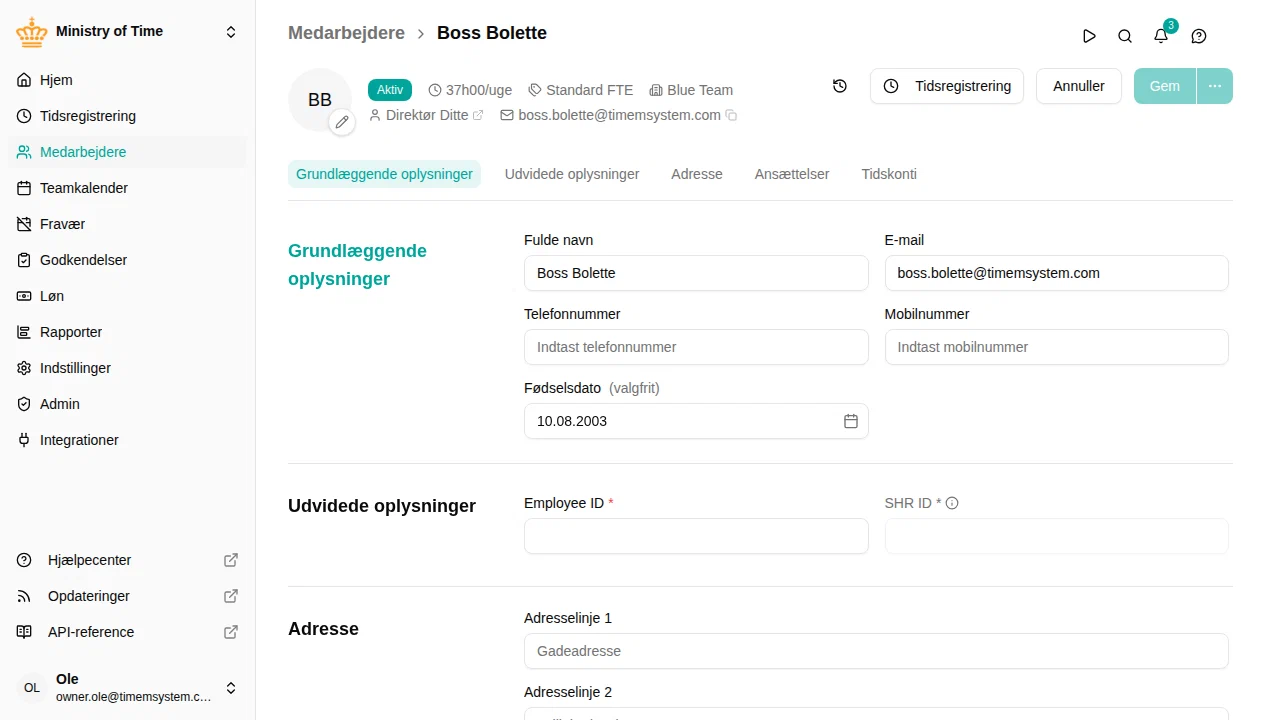Open Tidsregistrering in the sidebar
Screen dimensions: 1280x720
[x=127, y=116]
